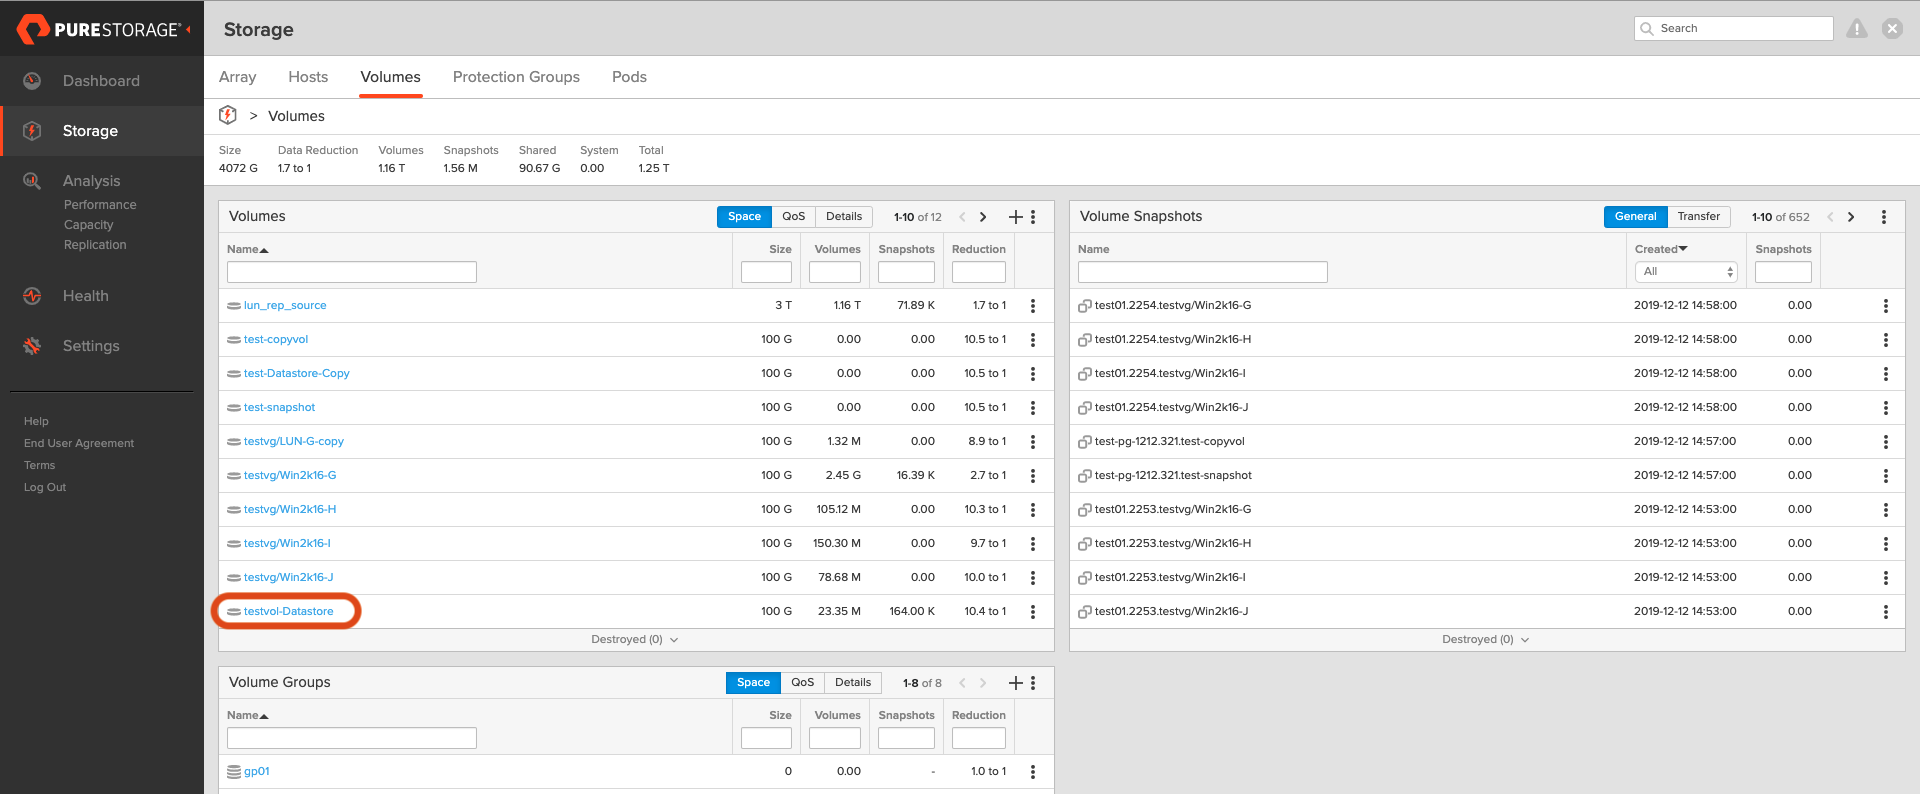This screenshot has height=794, width=1920.
Task: Click the Health heartbeat icon in sidebar
Action: point(32,296)
